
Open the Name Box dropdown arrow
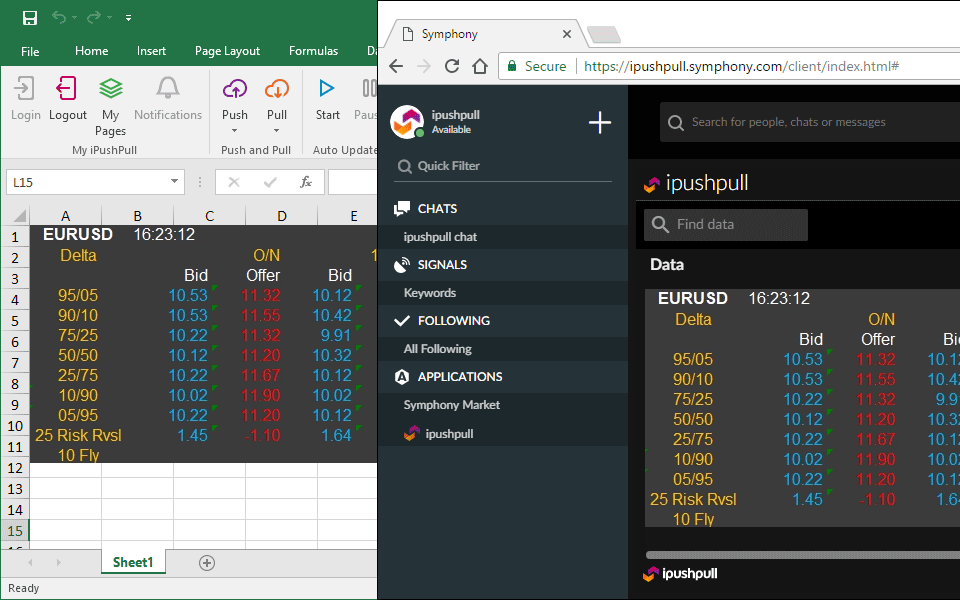pyautogui.click(x=174, y=181)
